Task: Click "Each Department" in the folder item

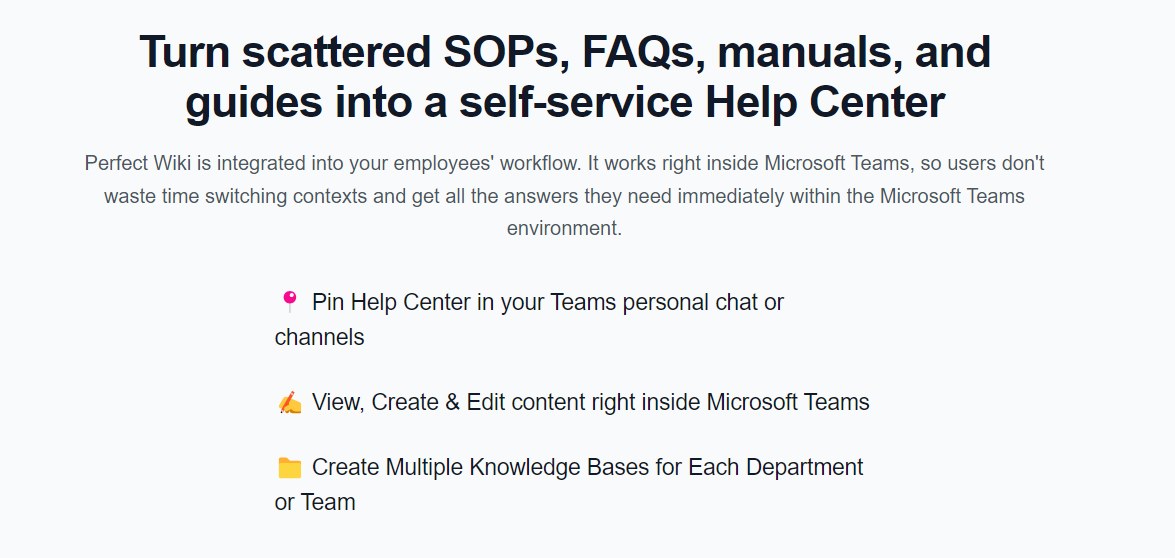Action: [x=776, y=467]
